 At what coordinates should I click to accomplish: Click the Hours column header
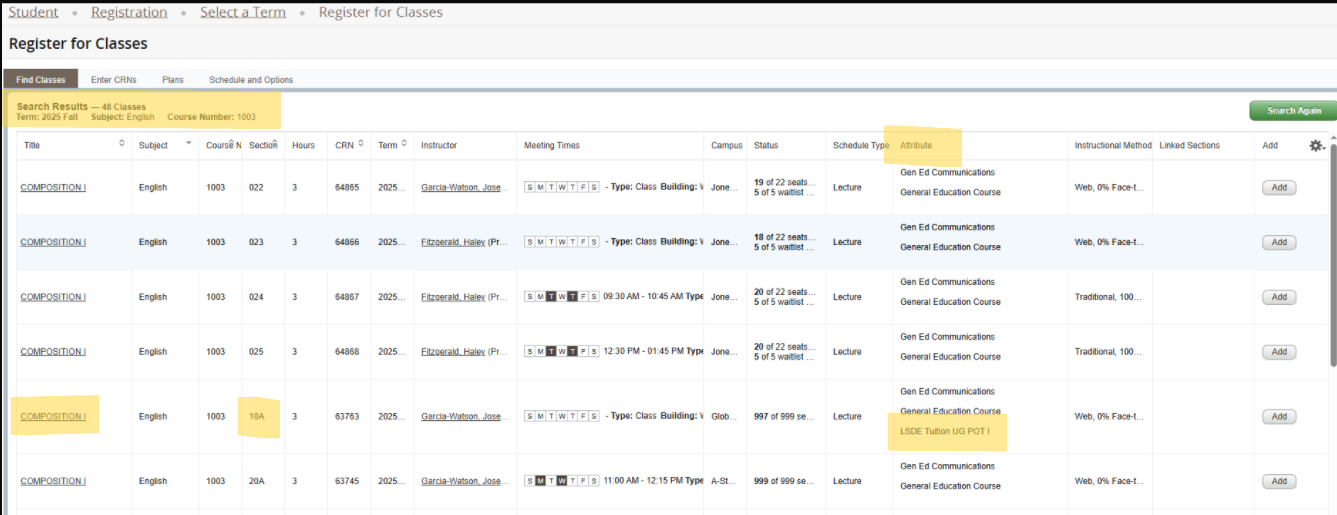point(303,145)
